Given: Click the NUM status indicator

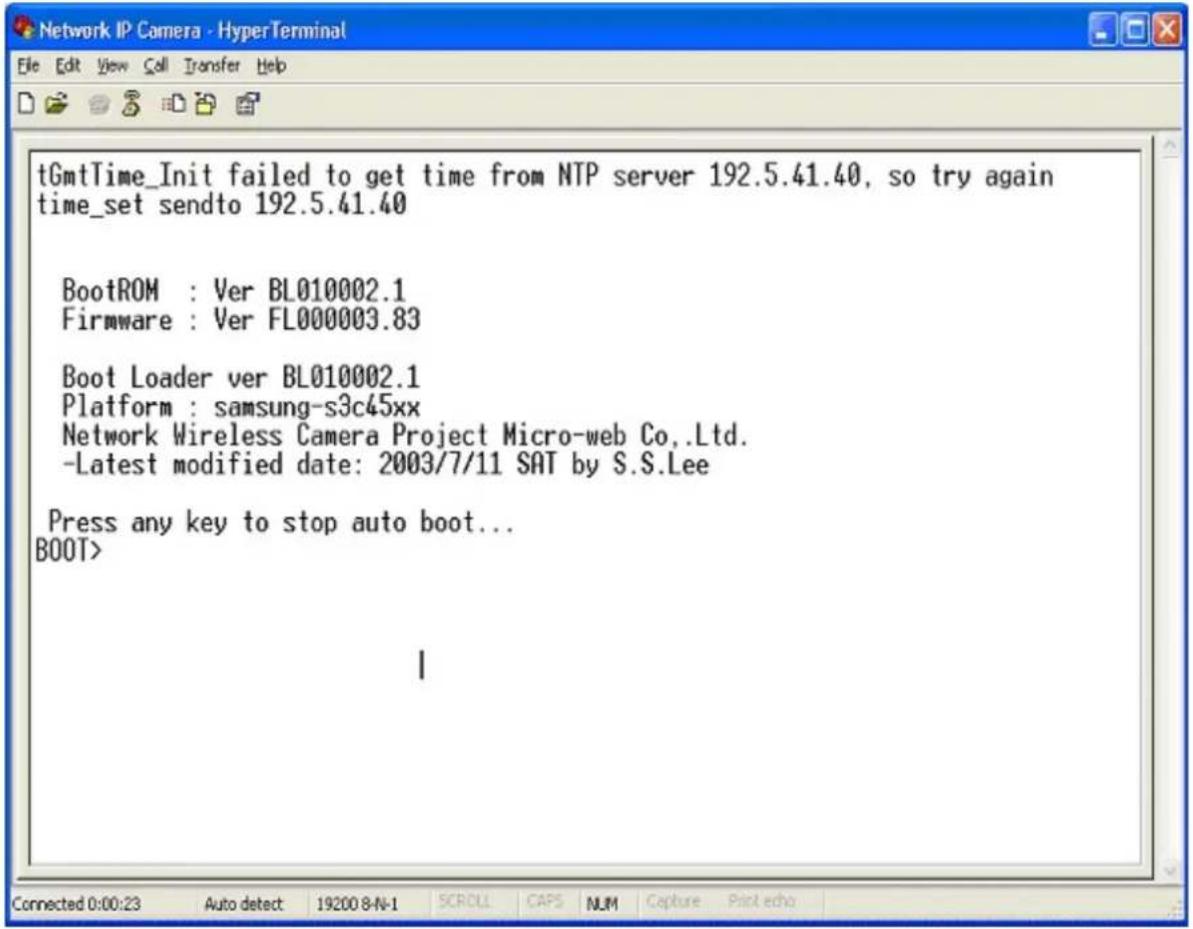Looking at the screenshot, I should 602,904.
